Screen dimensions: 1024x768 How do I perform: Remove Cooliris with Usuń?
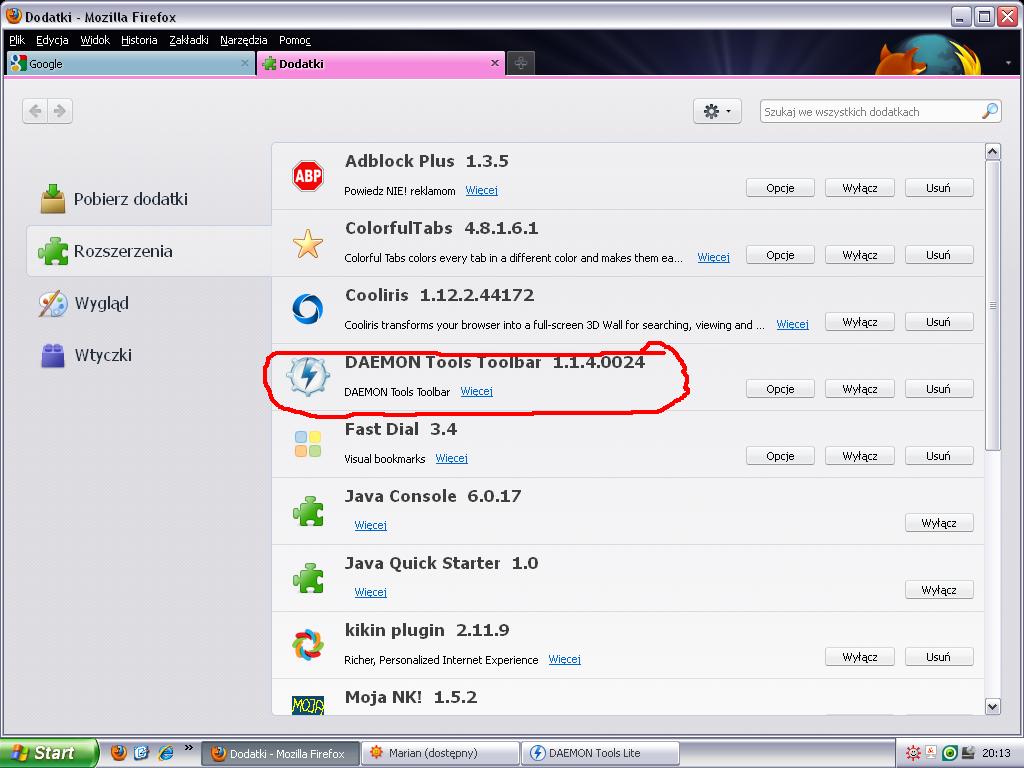(939, 322)
